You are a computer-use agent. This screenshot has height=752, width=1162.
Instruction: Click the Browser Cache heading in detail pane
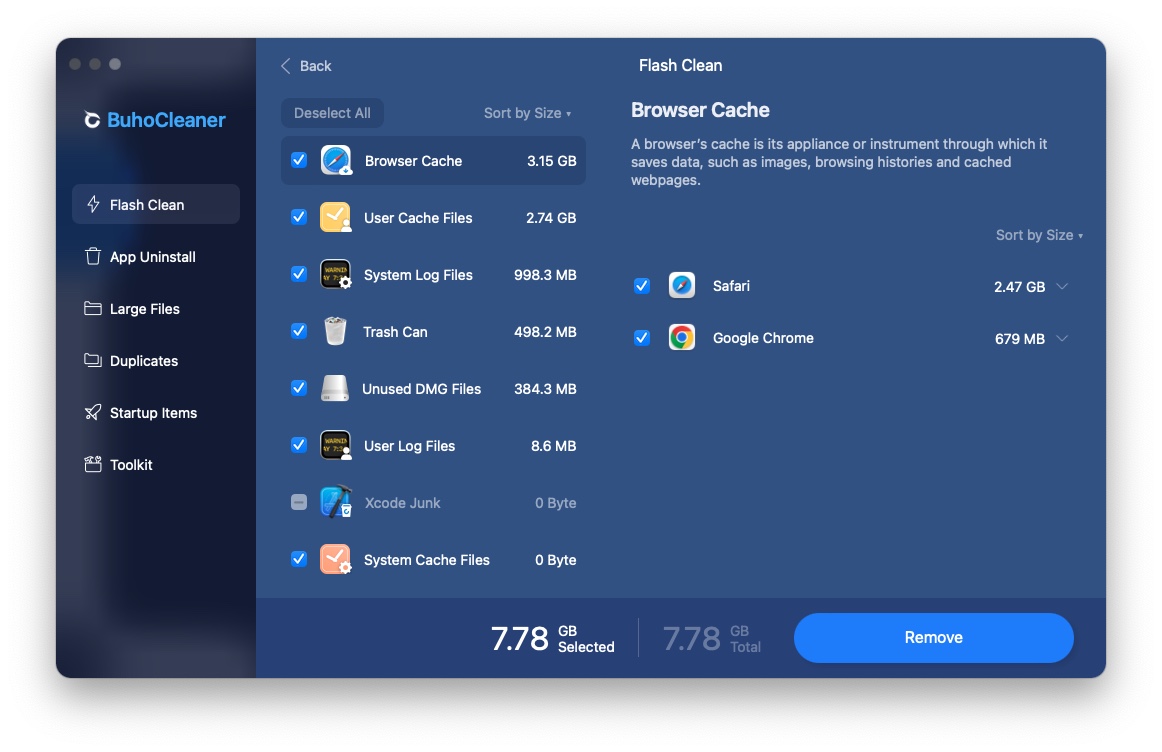(x=700, y=110)
